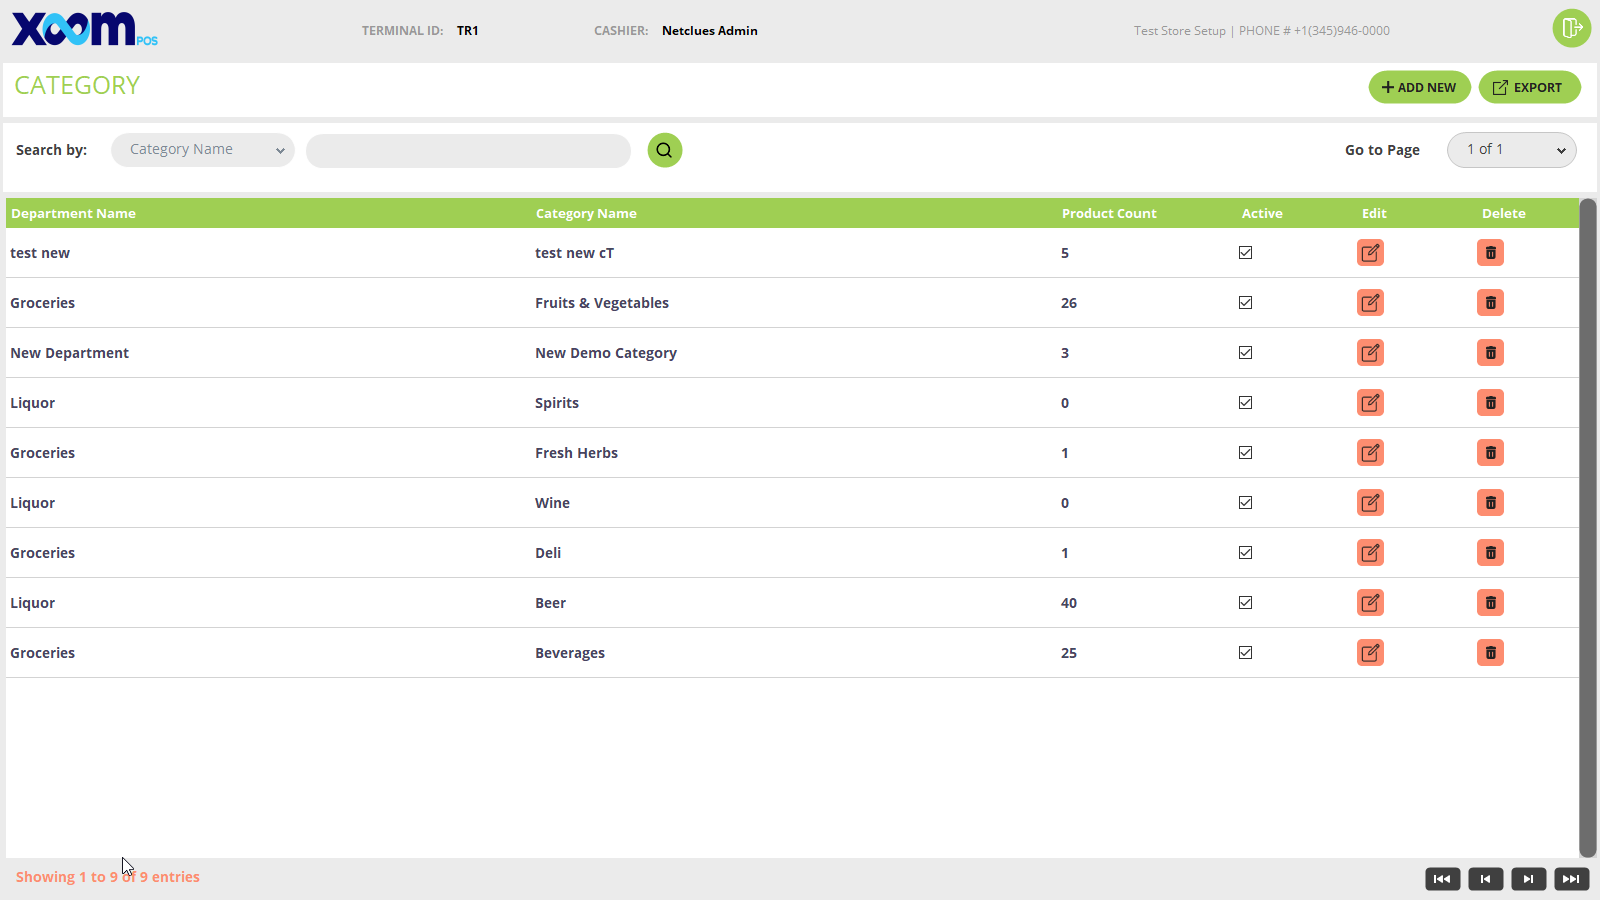Focus the search text field

pyautogui.click(x=468, y=151)
